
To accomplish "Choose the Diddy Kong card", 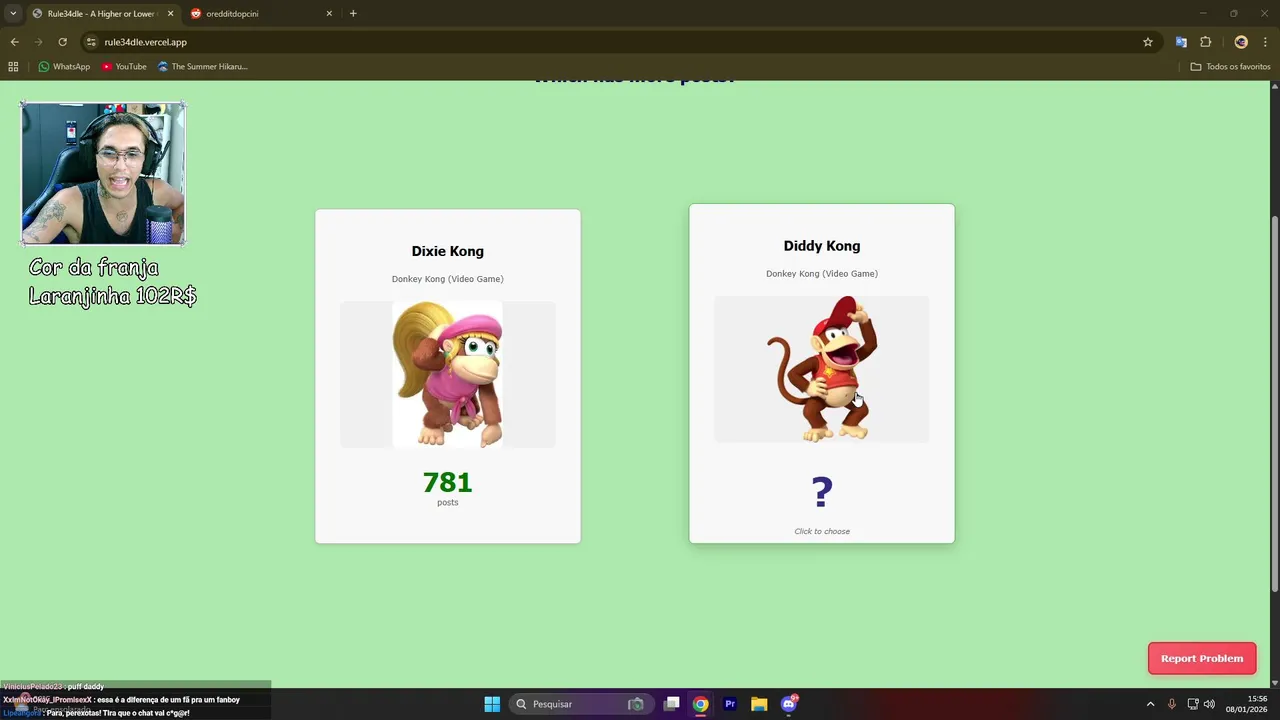I will click(x=822, y=374).
